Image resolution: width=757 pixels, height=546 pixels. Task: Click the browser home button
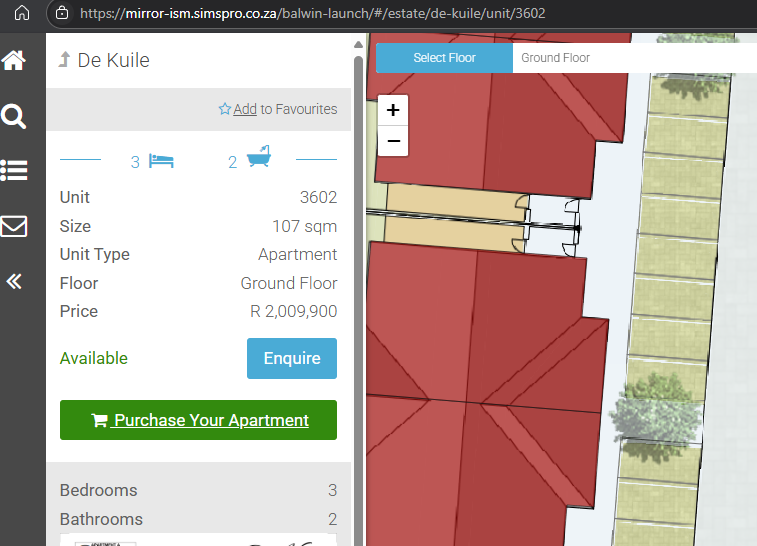[22, 13]
